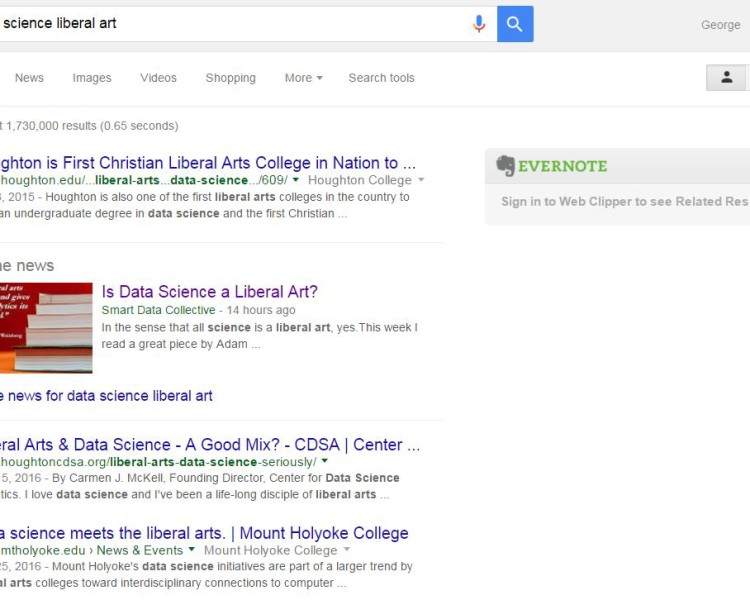Open Search tools options
Viewport: 750px width, 600px height.
tap(381, 78)
